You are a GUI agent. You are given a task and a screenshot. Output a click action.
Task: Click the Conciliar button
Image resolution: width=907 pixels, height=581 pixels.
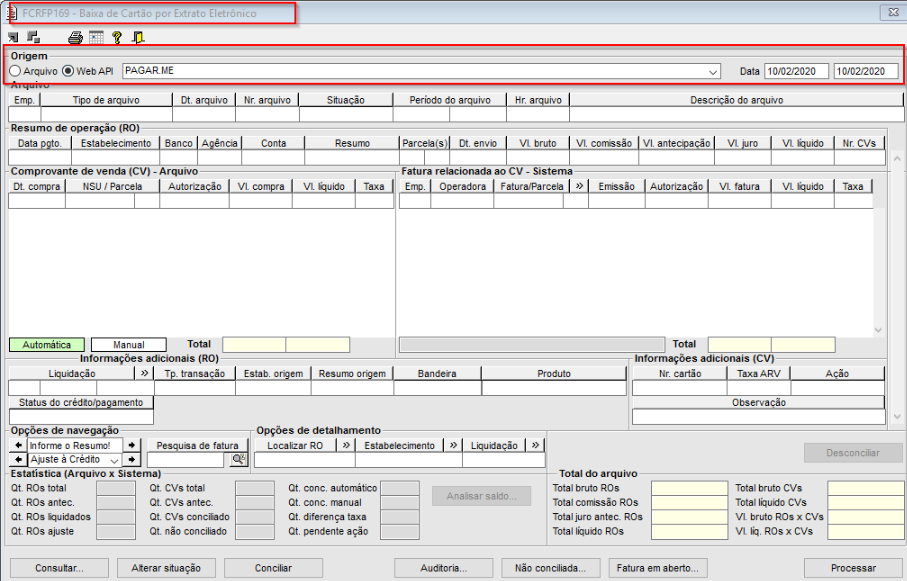[x=273, y=568]
